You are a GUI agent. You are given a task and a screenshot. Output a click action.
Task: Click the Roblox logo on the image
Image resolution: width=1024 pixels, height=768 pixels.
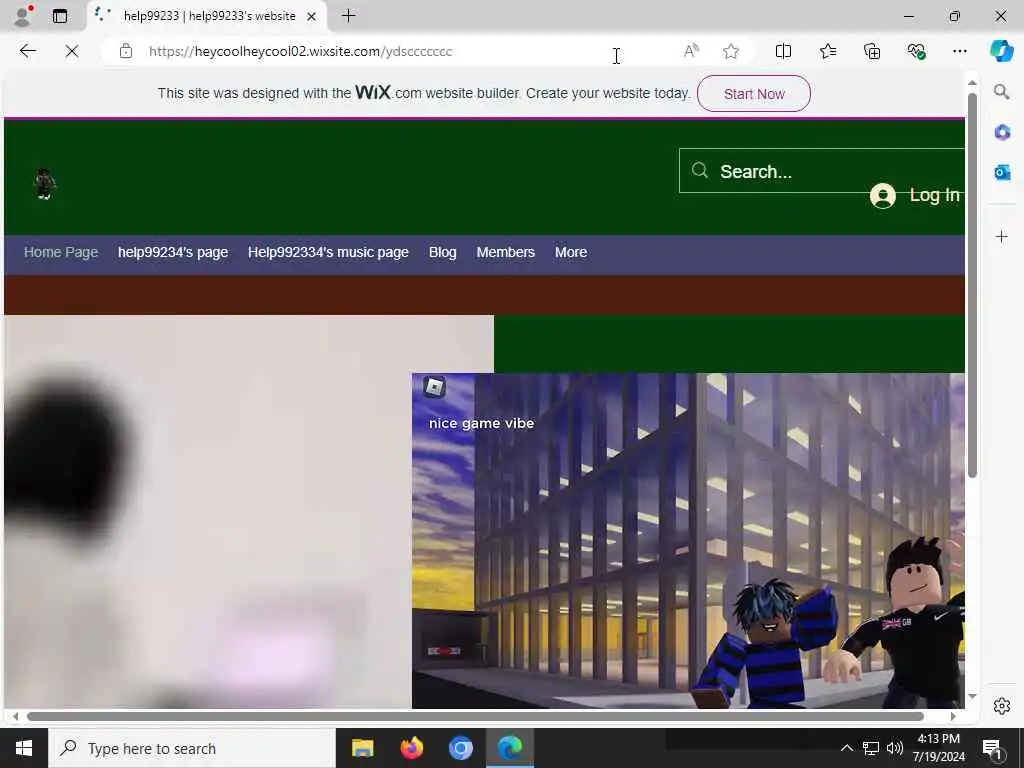434,387
